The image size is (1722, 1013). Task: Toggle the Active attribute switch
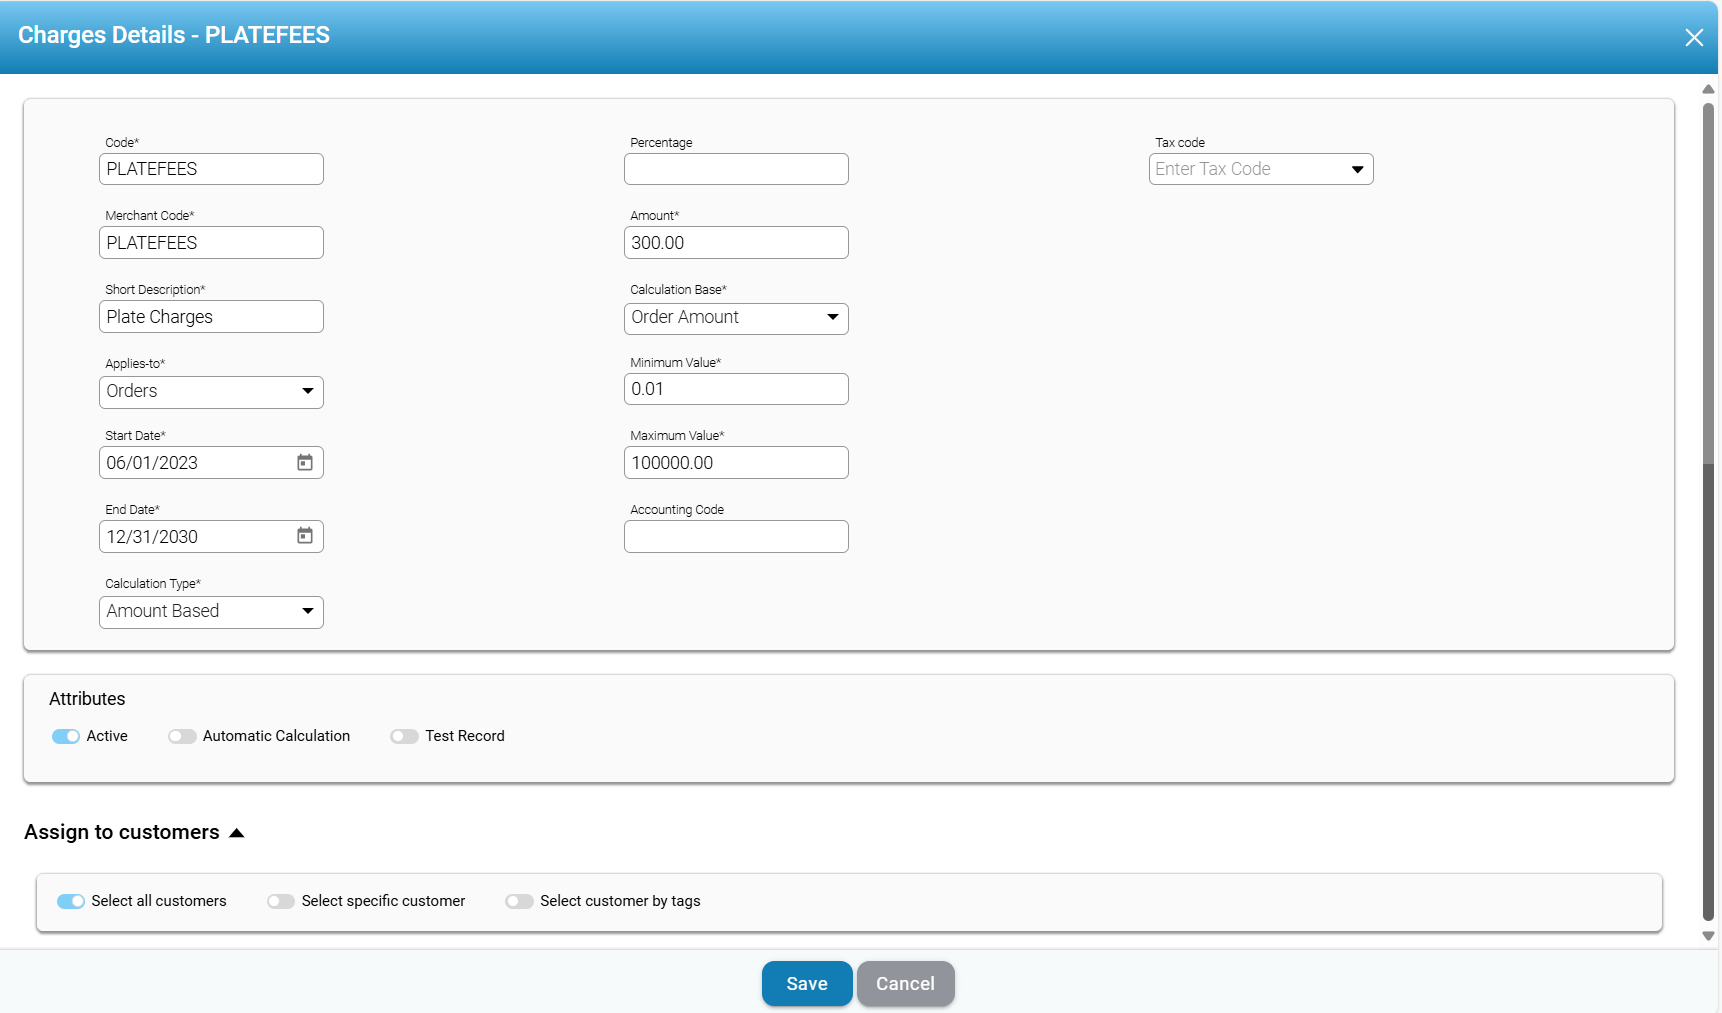(66, 737)
